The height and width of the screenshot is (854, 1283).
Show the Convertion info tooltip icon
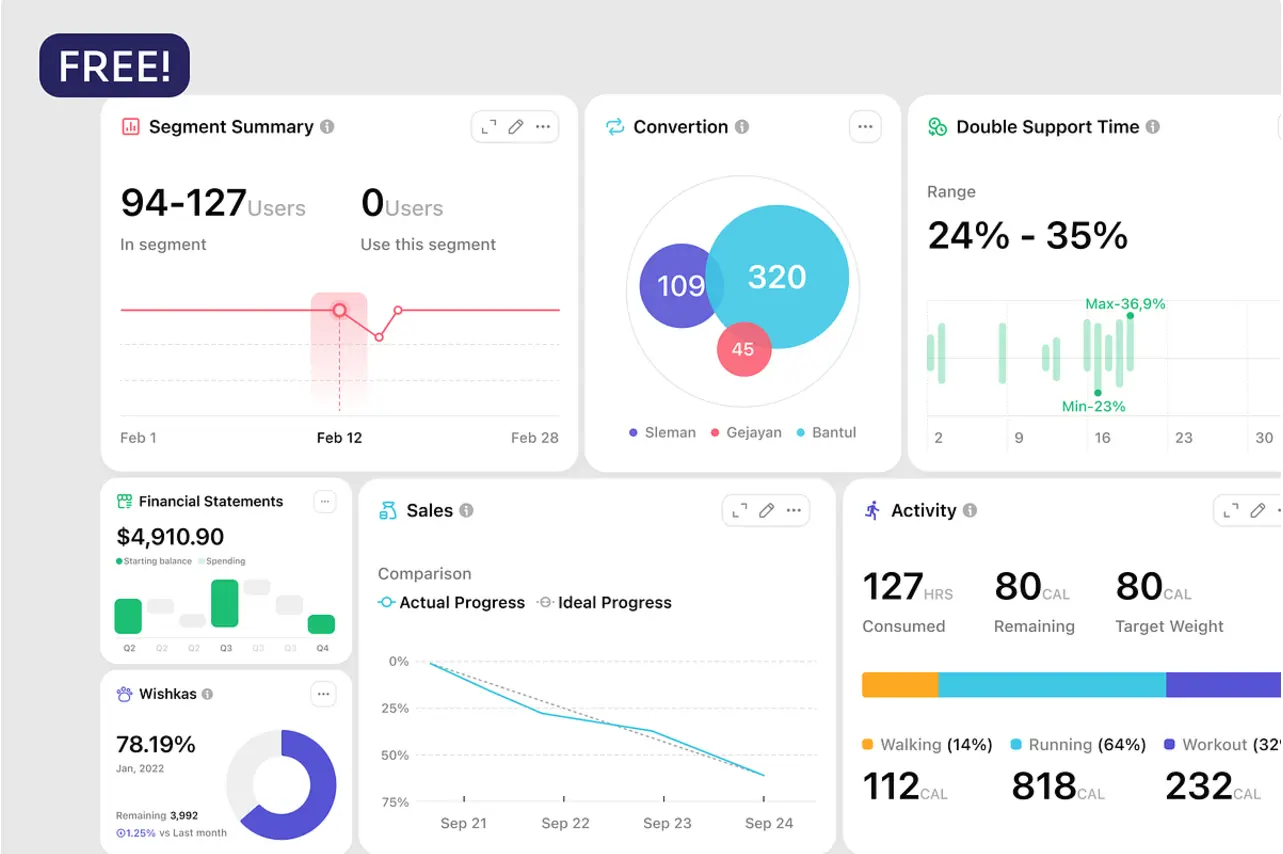[742, 127]
